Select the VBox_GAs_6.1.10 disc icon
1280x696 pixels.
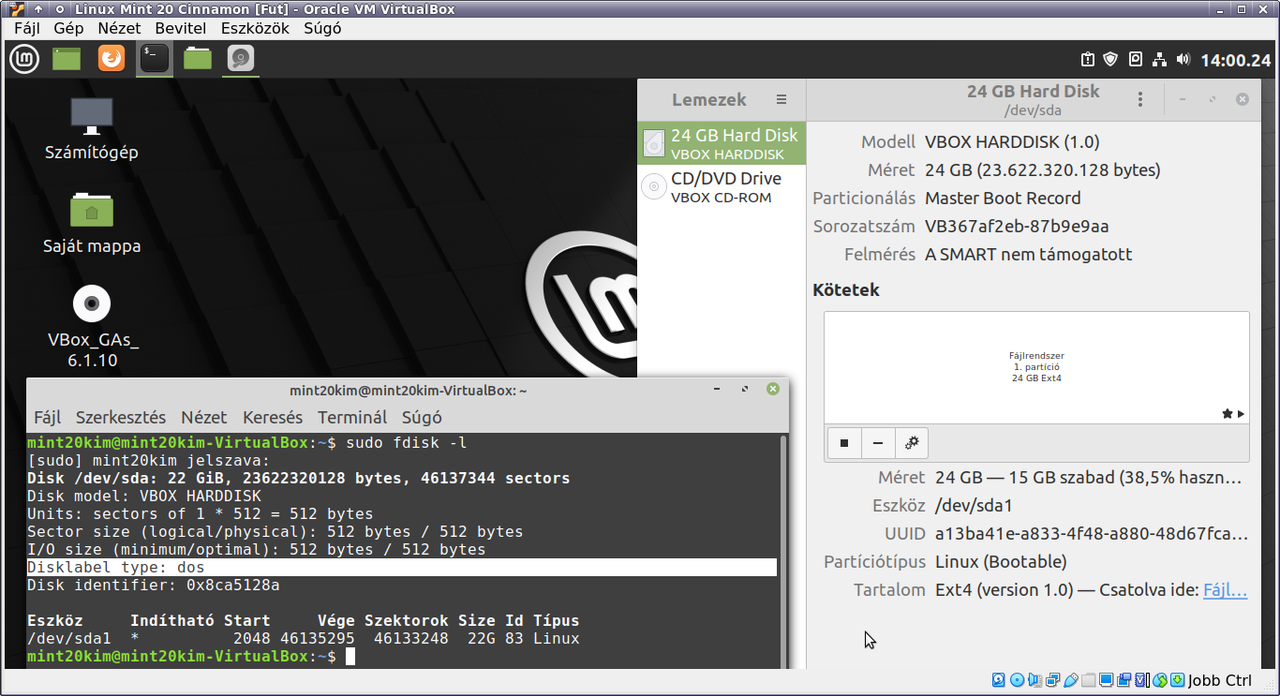[92, 327]
